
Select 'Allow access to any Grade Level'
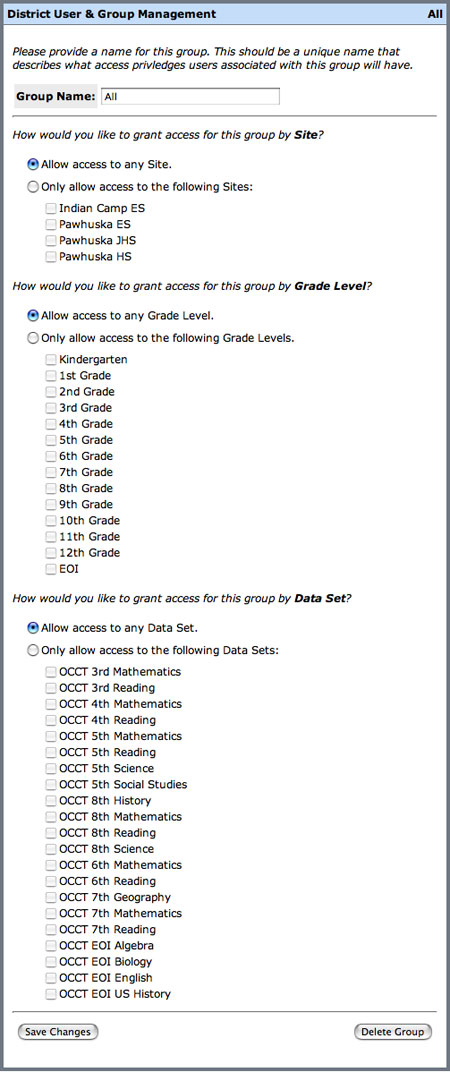pyautogui.click(x=32, y=316)
